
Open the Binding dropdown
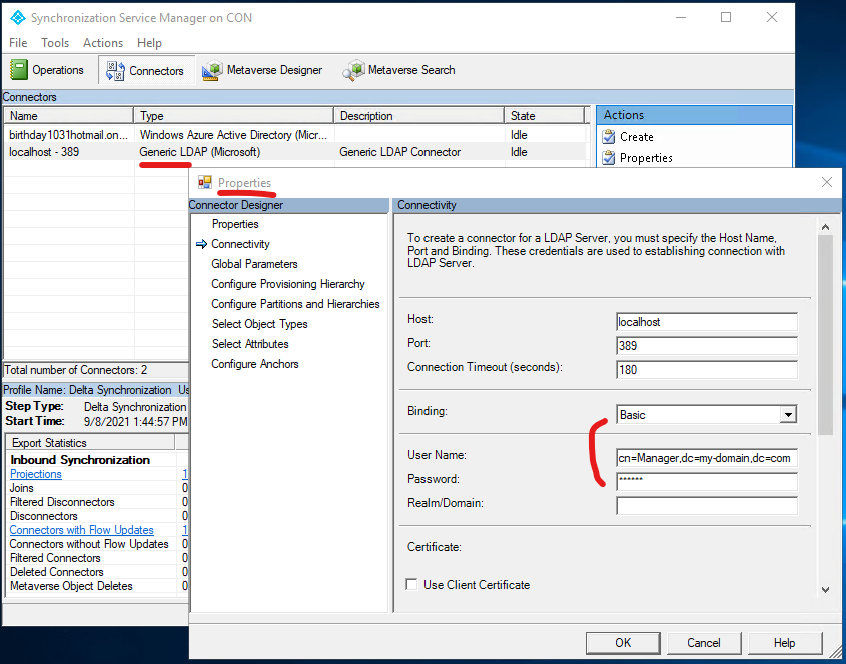tap(788, 415)
